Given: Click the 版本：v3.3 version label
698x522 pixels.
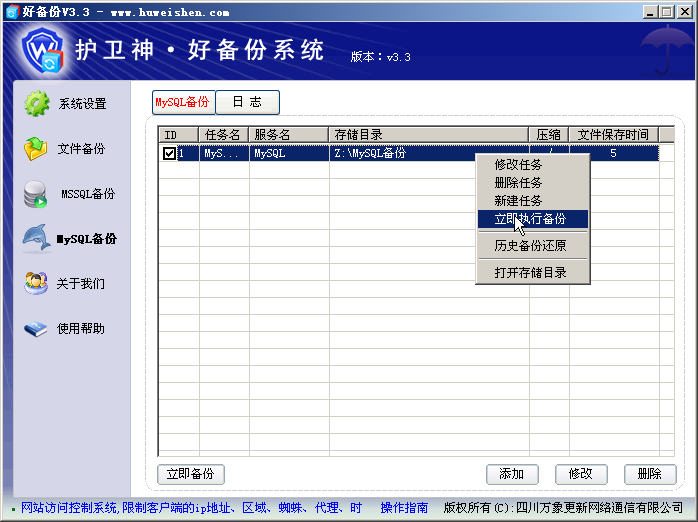Looking at the screenshot, I should pyautogui.click(x=381, y=57).
